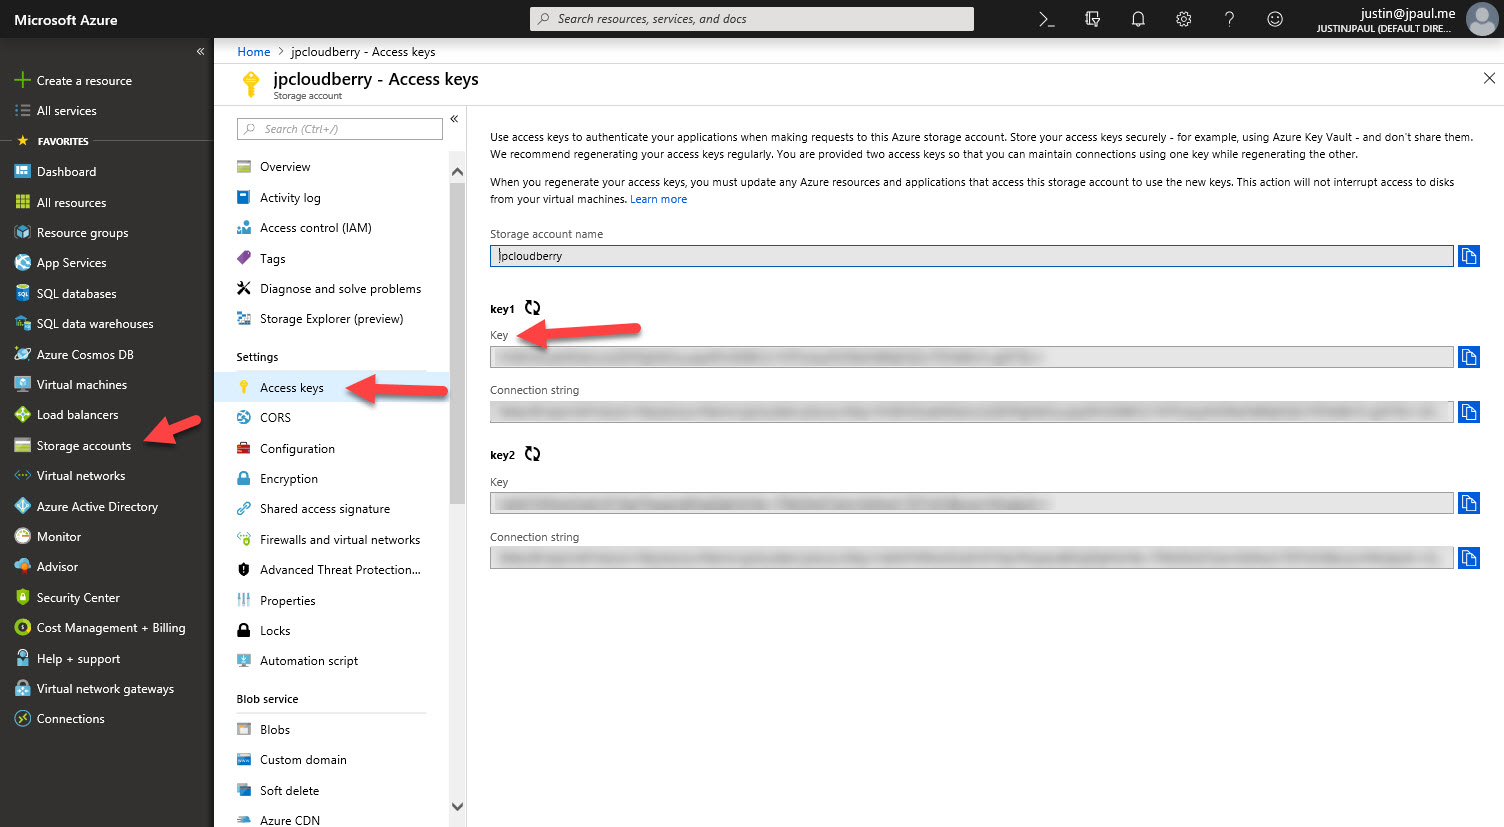Image resolution: width=1504 pixels, height=827 pixels.
Task: Open Resource groups in the sidebar
Action: [x=82, y=233]
